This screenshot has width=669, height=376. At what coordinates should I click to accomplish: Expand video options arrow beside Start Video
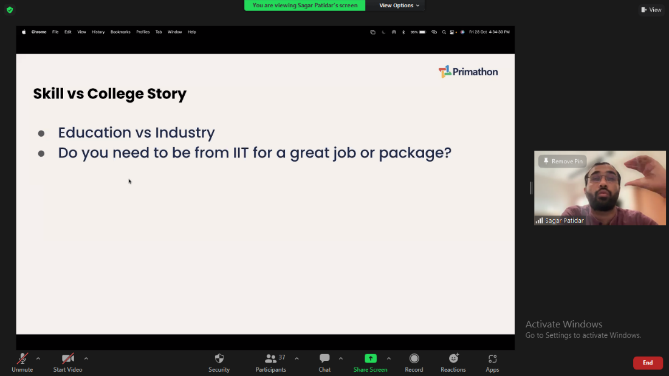[86, 359]
